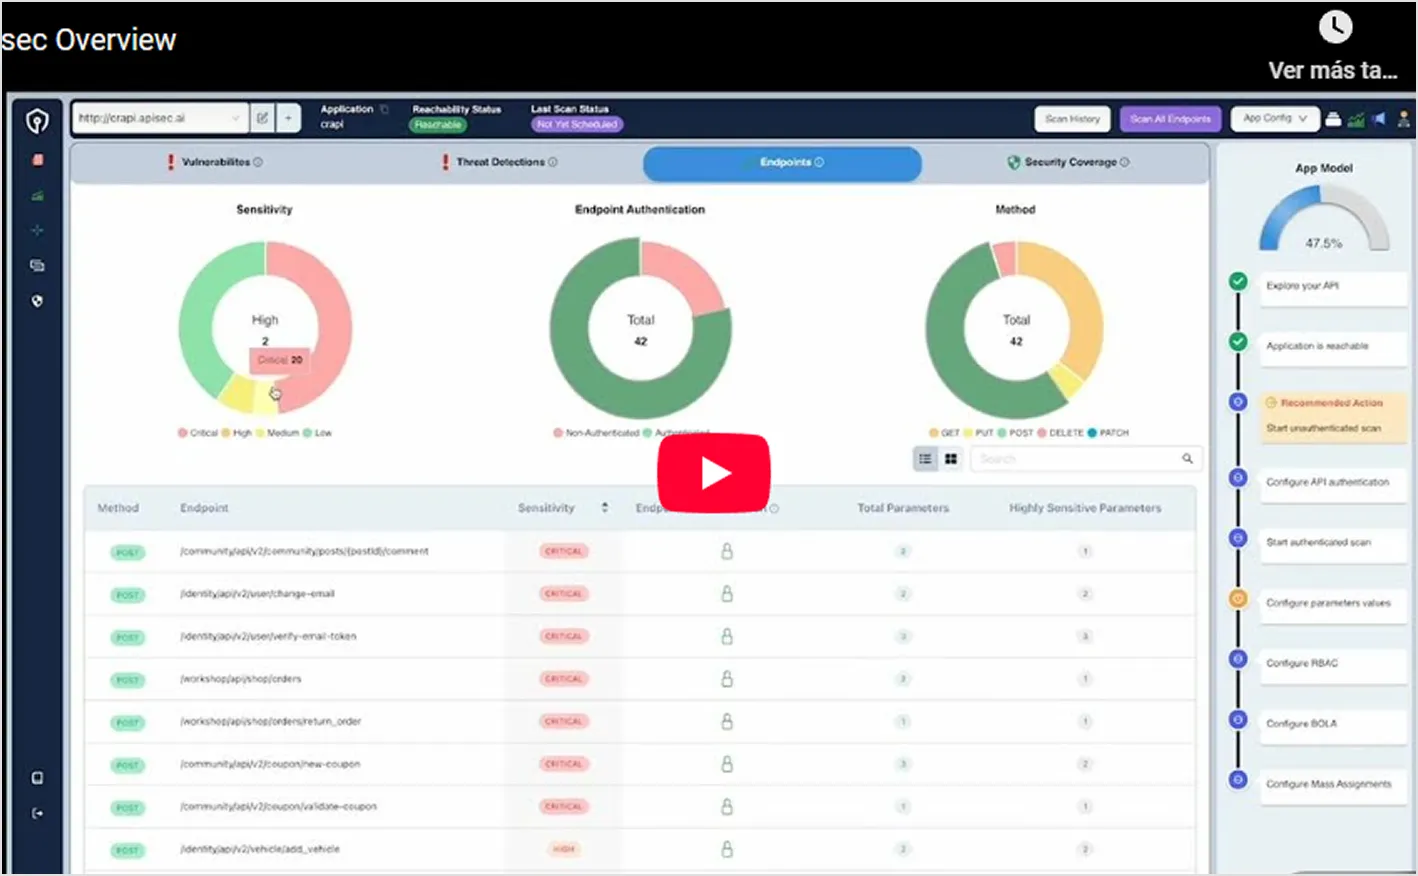This screenshot has height=876, width=1418.
Task: Click the blue megaphone announcements icon
Action: (1380, 119)
